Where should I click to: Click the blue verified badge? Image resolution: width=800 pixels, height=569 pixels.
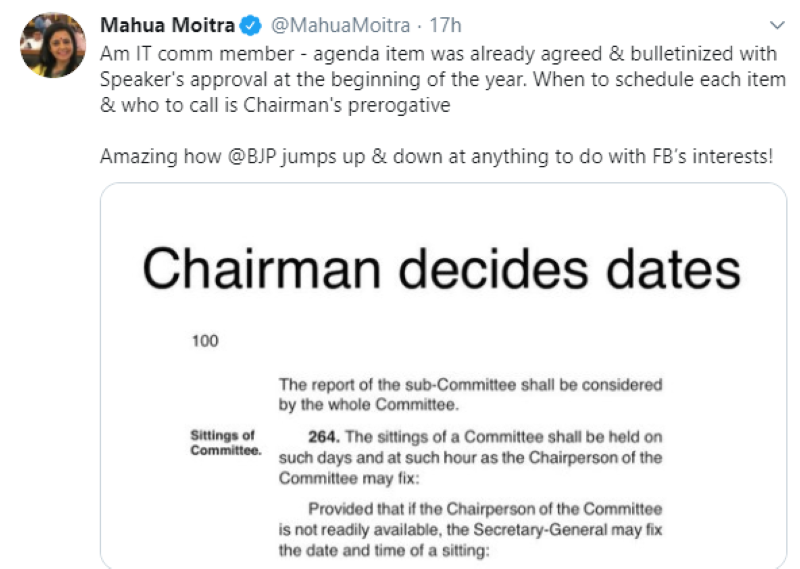click(252, 24)
